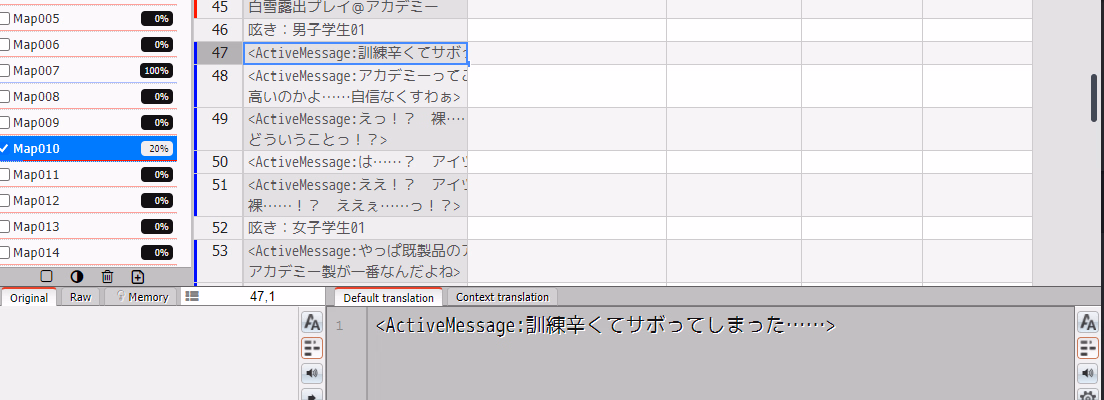Select row header number 50

coord(219,162)
